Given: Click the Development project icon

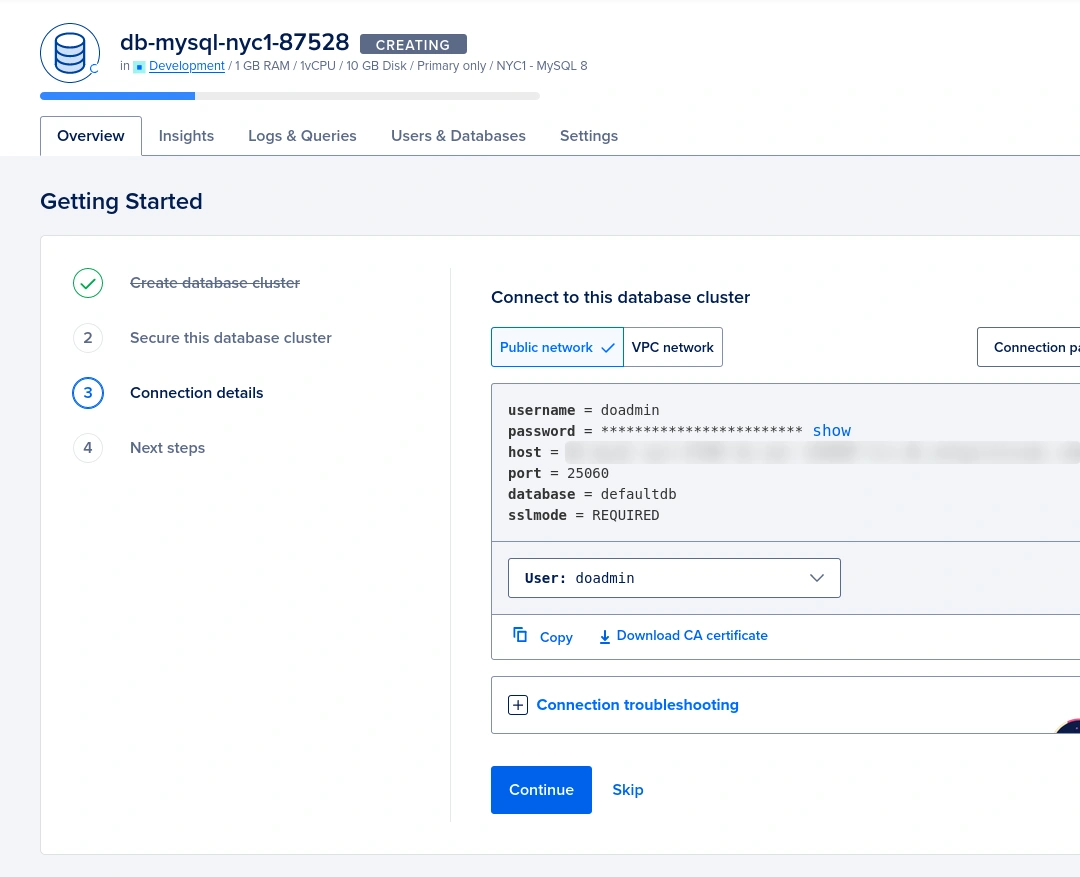Looking at the screenshot, I should (x=139, y=67).
